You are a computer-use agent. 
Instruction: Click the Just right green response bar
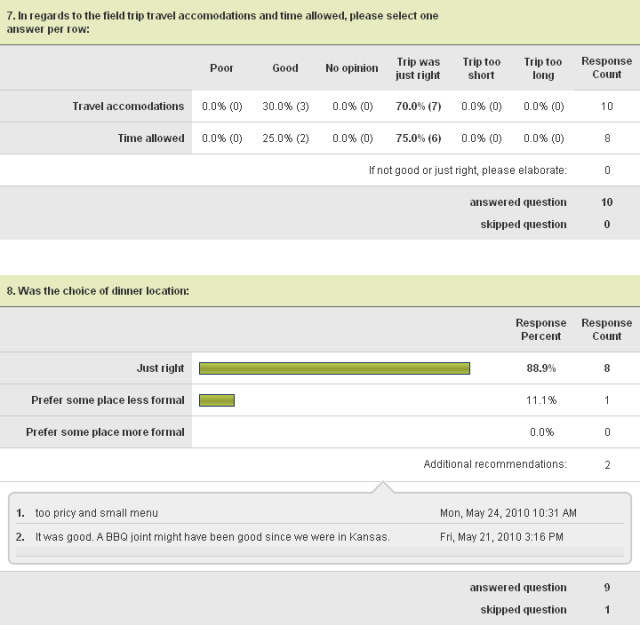point(334,369)
